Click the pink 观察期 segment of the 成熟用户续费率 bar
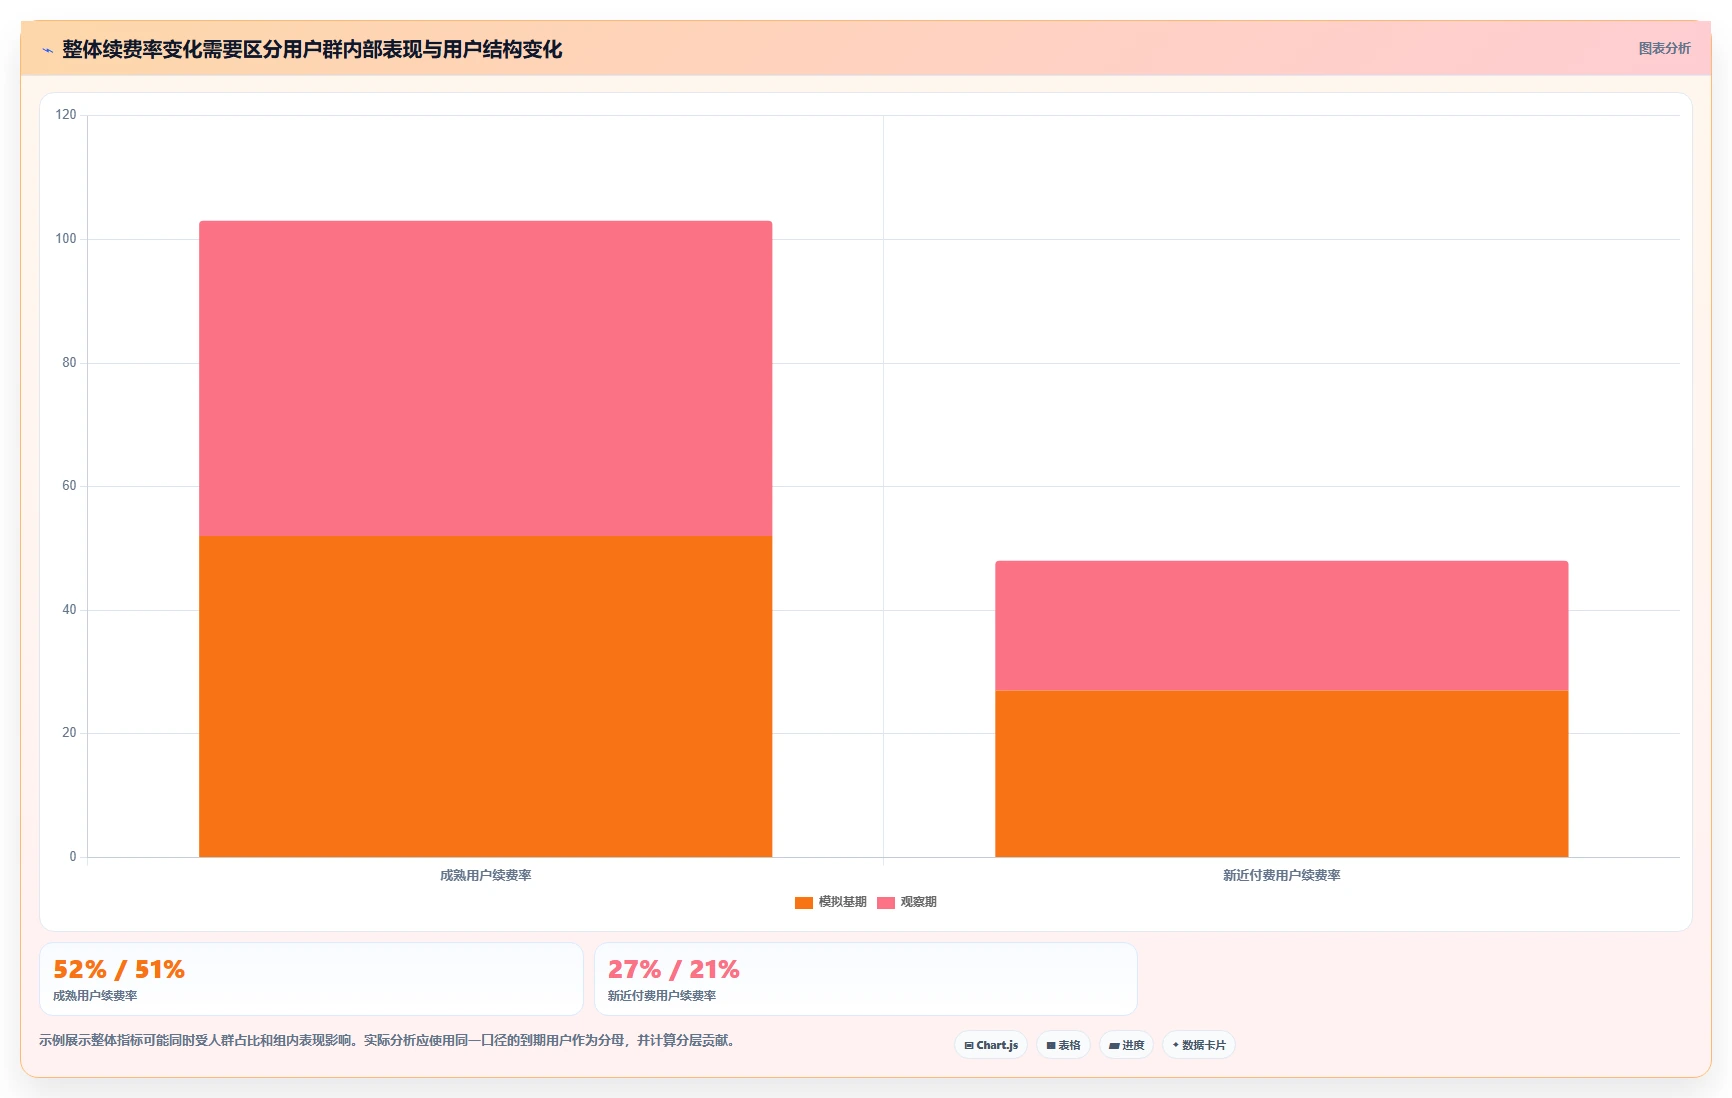 tap(485, 378)
